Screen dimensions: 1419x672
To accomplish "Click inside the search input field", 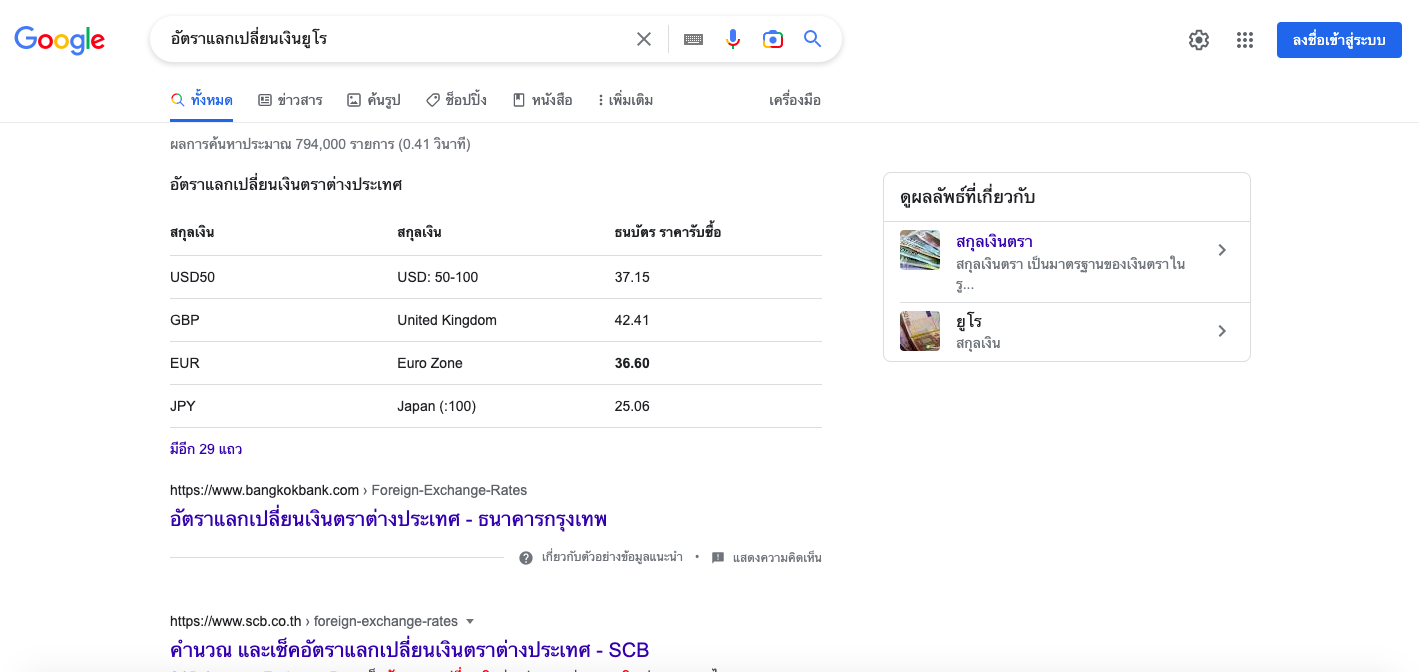I will point(395,39).
